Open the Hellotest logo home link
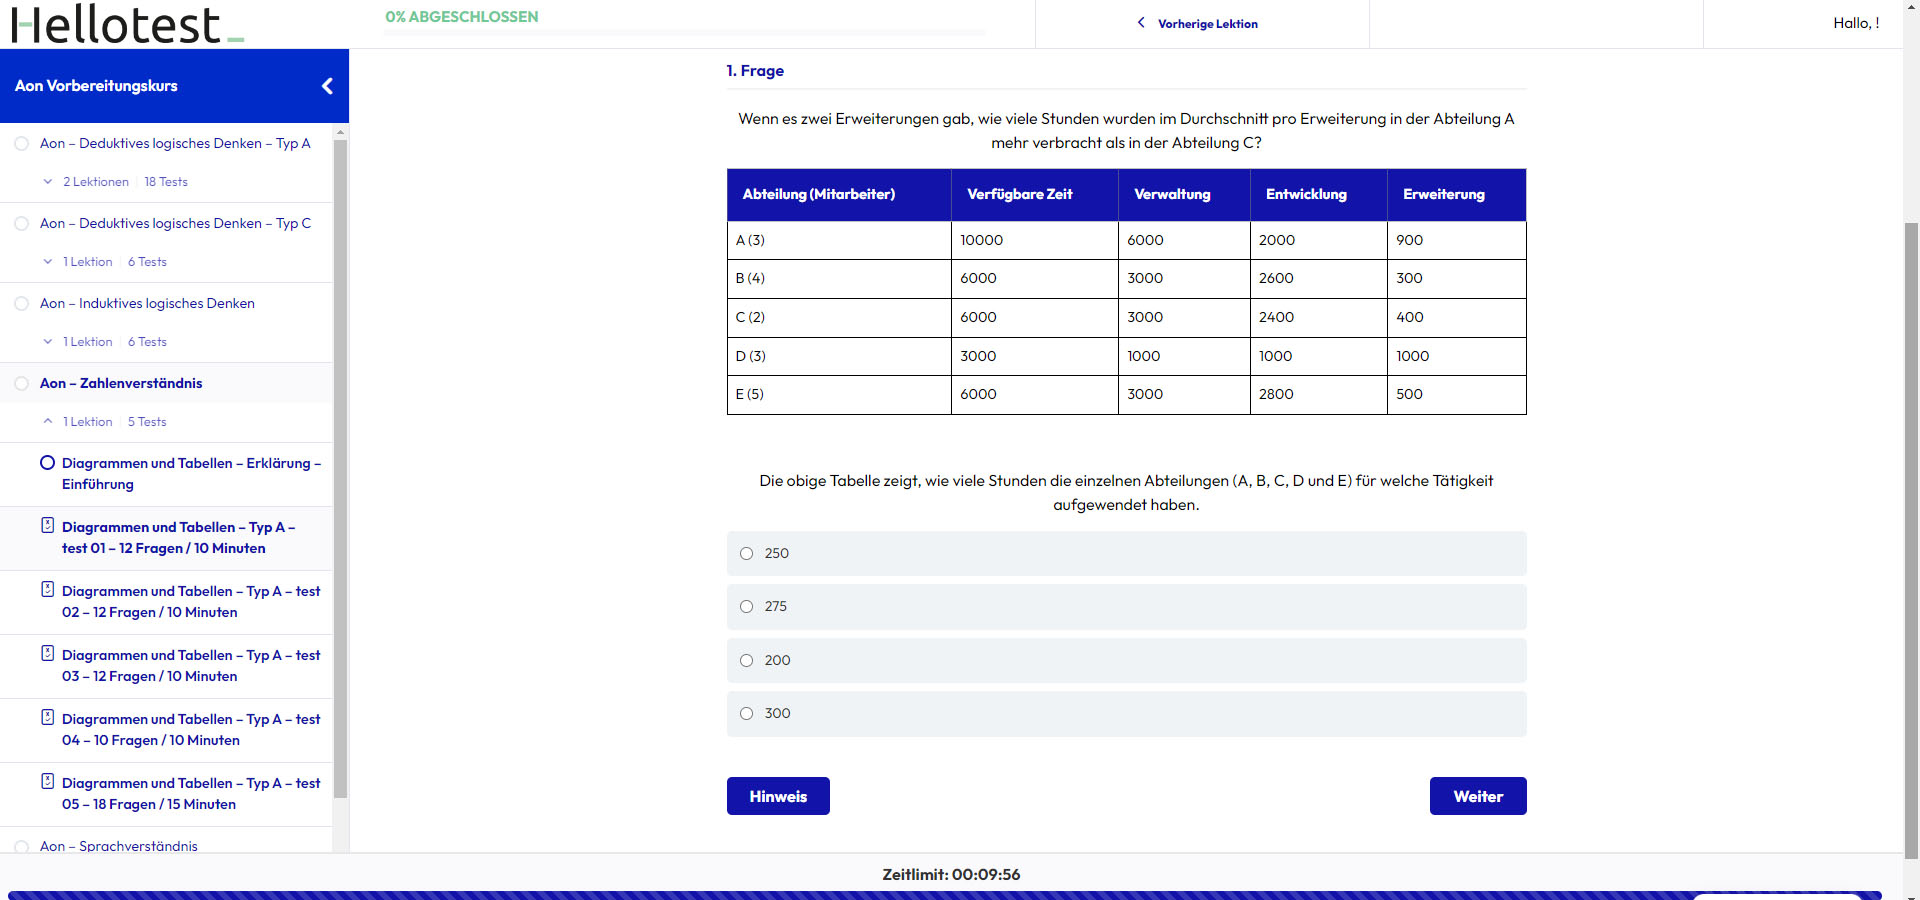The height and width of the screenshot is (900, 1920). click(127, 24)
